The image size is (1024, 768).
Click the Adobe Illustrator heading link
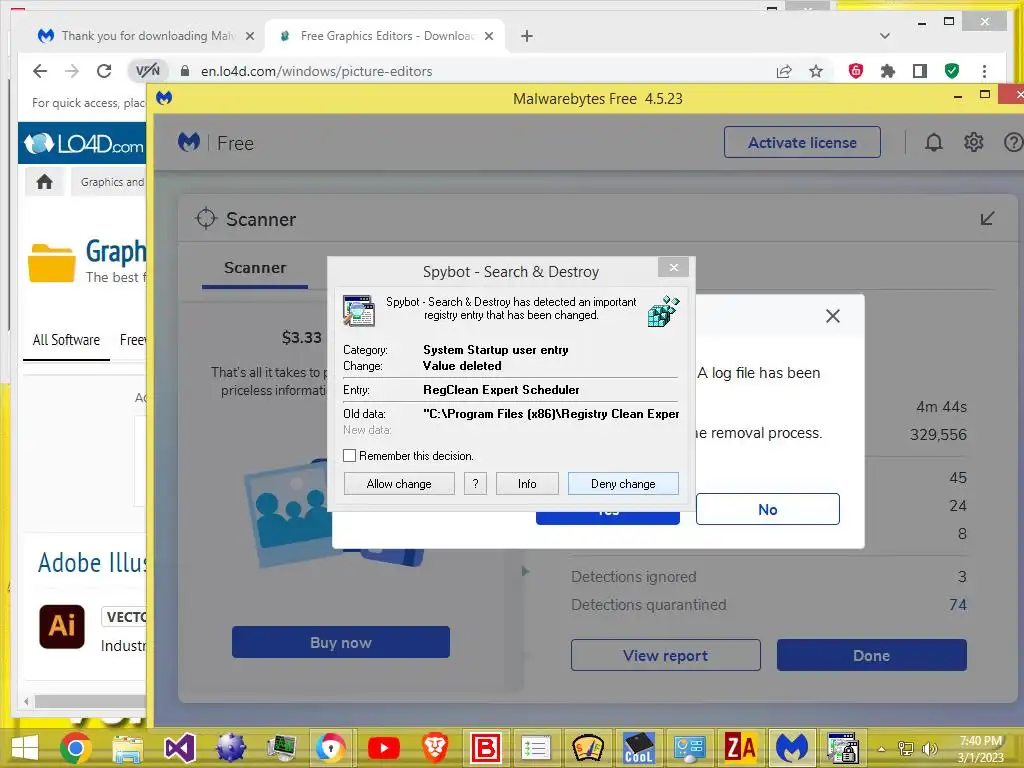pyautogui.click(x=92, y=563)
